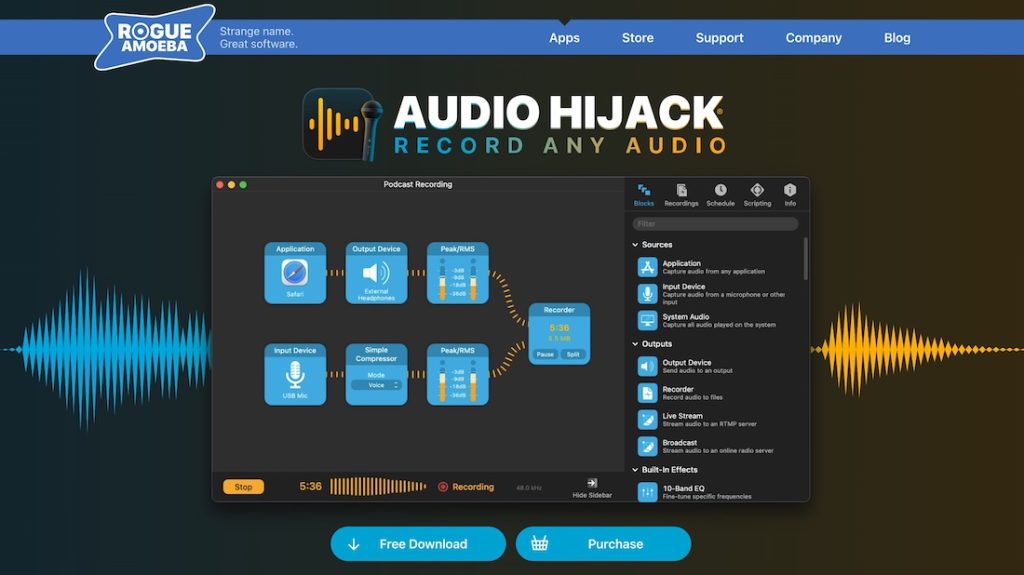This screenshot has width=1024, height=575.
Task: Open the Schedule clock icon
Action: pos(720,191)
